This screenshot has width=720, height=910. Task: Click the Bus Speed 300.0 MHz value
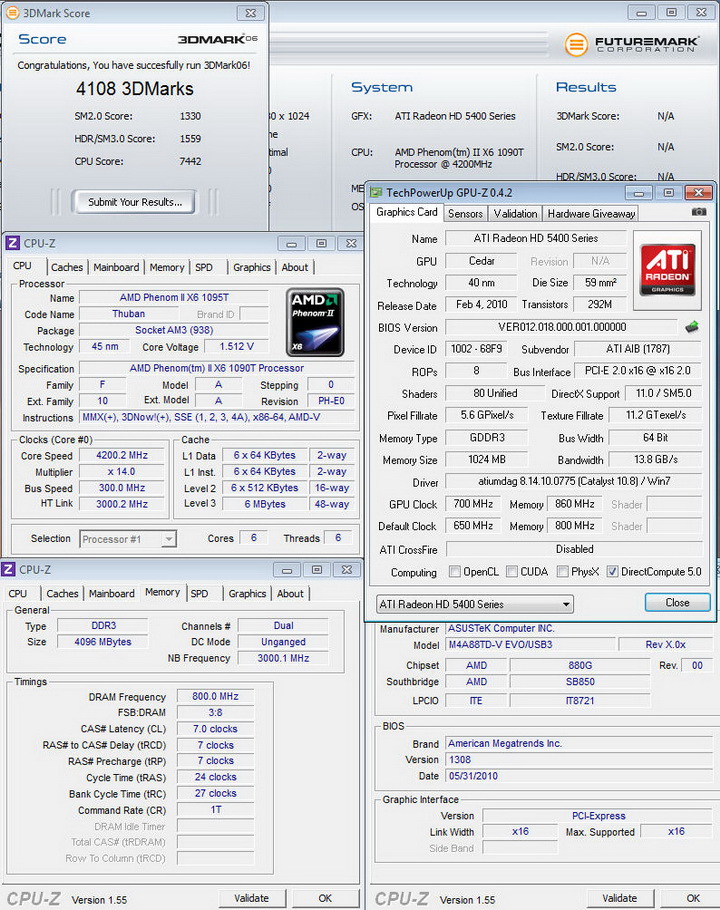point(121,488)
